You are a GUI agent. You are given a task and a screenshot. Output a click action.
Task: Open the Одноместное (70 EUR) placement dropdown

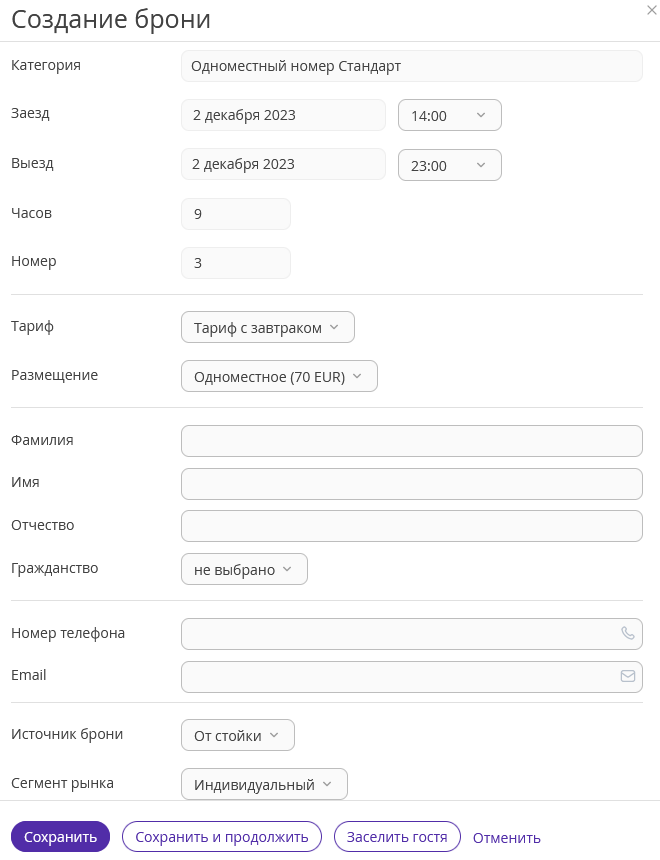coord(279,376)
